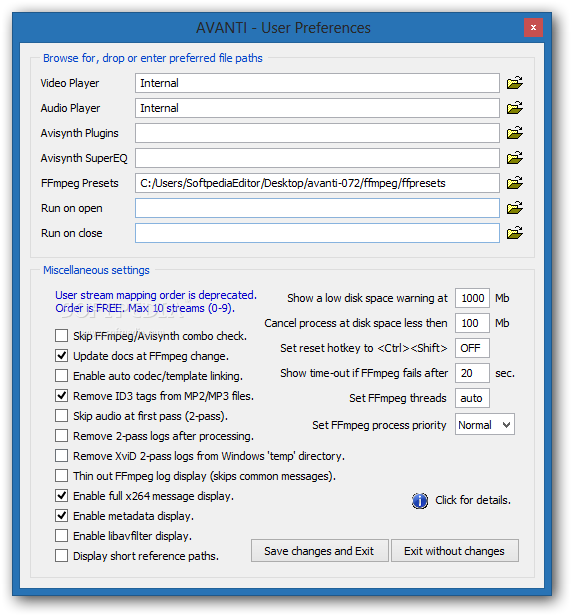Enable Skip FFmpeg/Avisynth combo check
572x616 pixels.
point(61,336)
